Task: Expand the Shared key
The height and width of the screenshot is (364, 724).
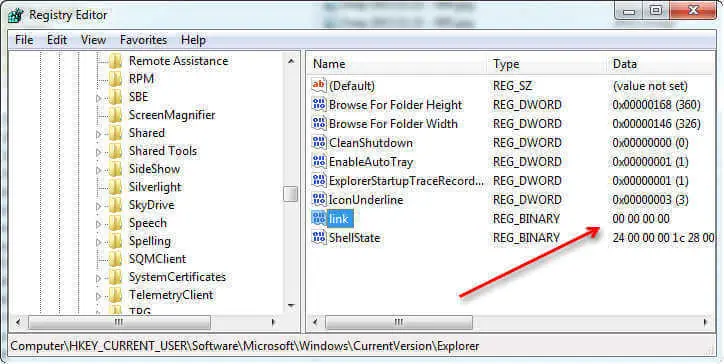Action: (x=98, y=134)
